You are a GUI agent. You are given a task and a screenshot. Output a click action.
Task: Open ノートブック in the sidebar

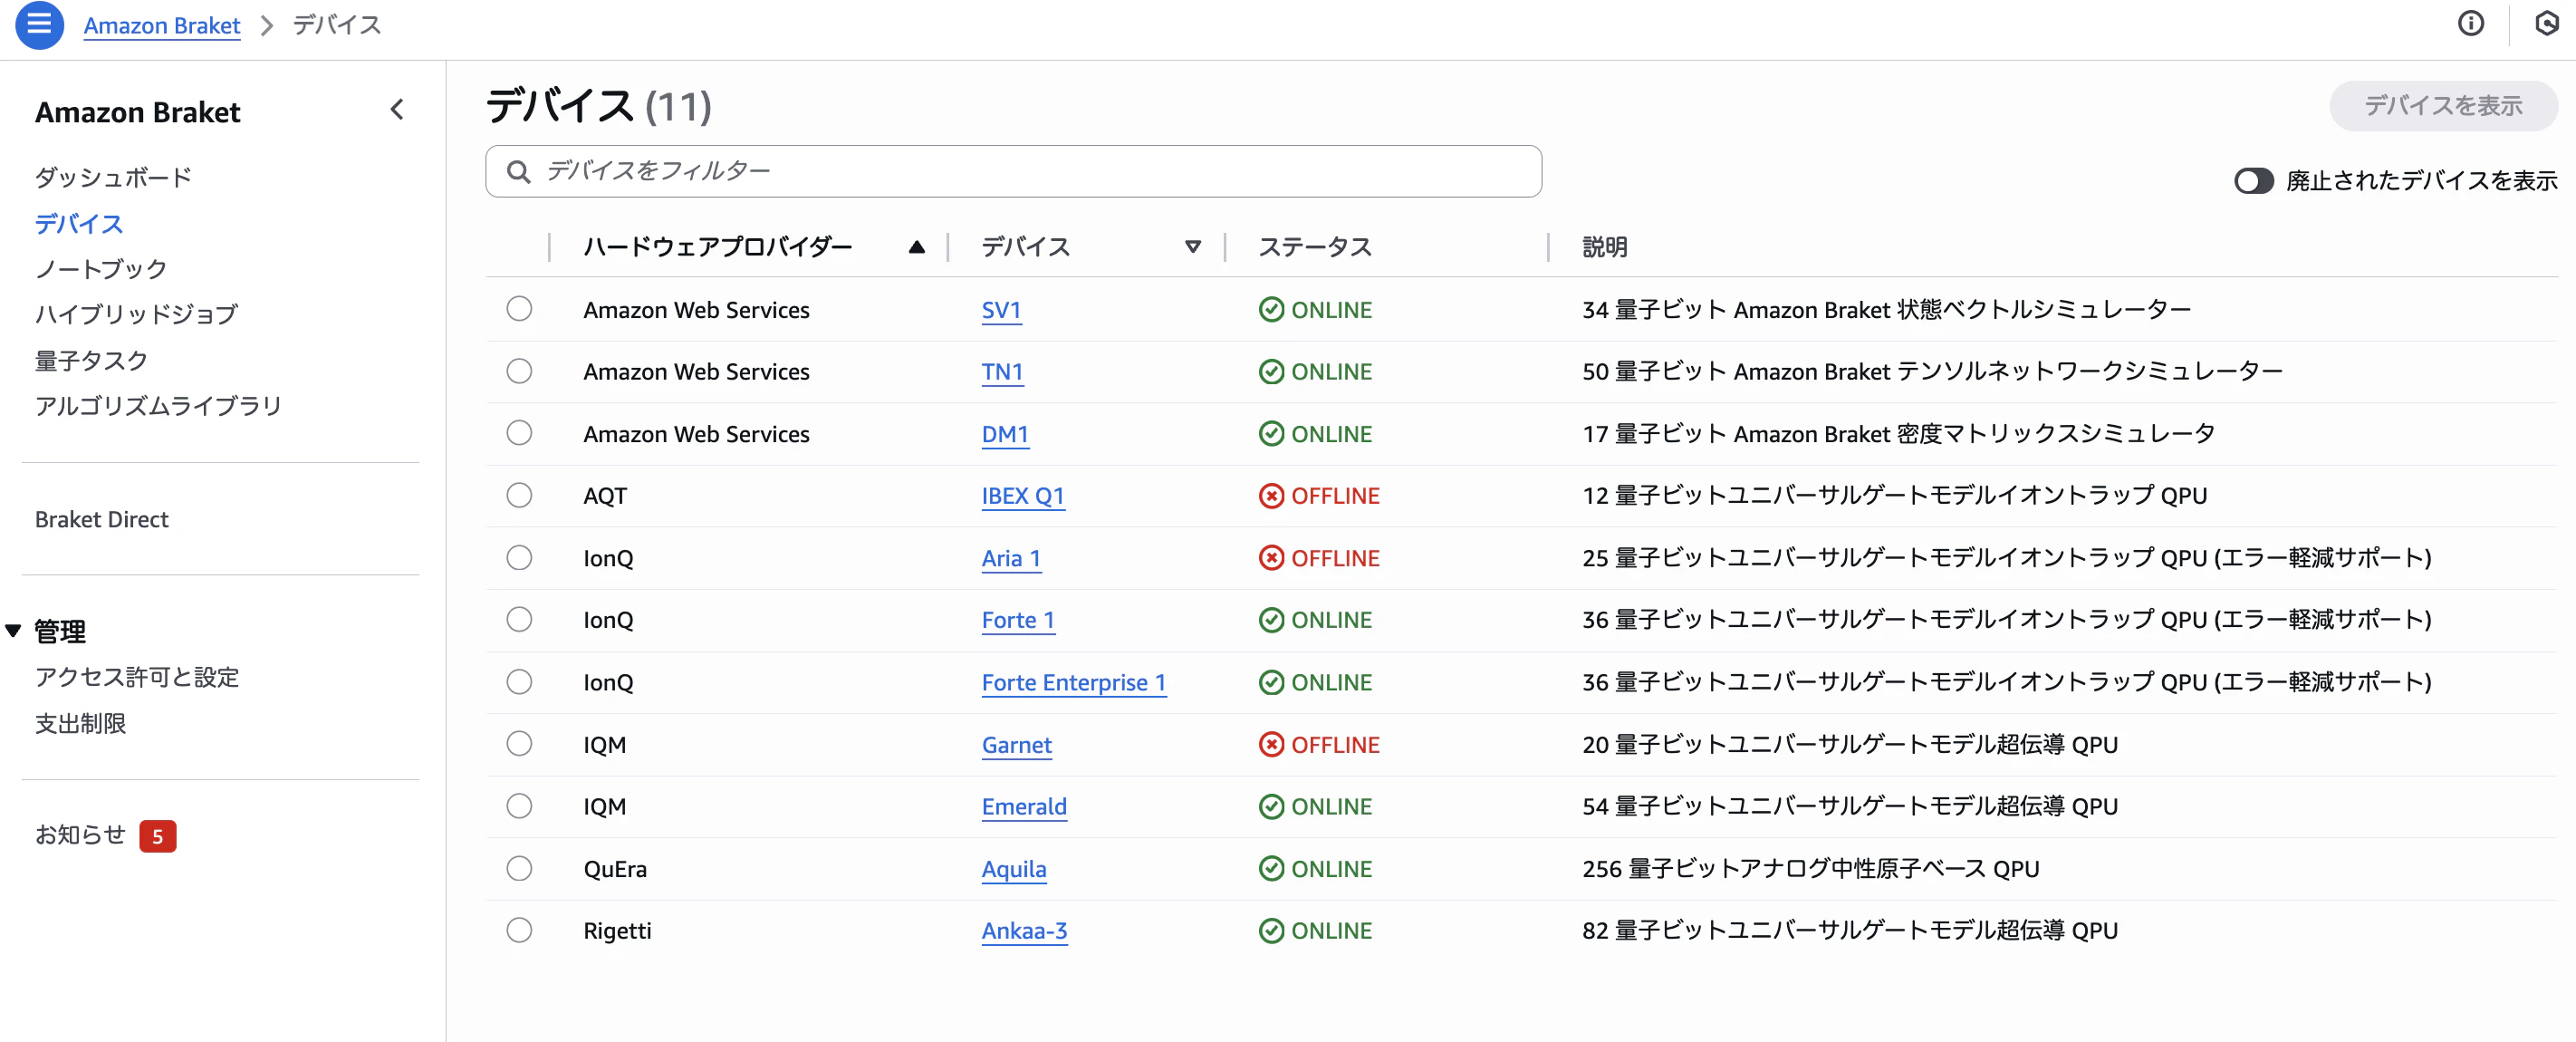tap(101, 269)
